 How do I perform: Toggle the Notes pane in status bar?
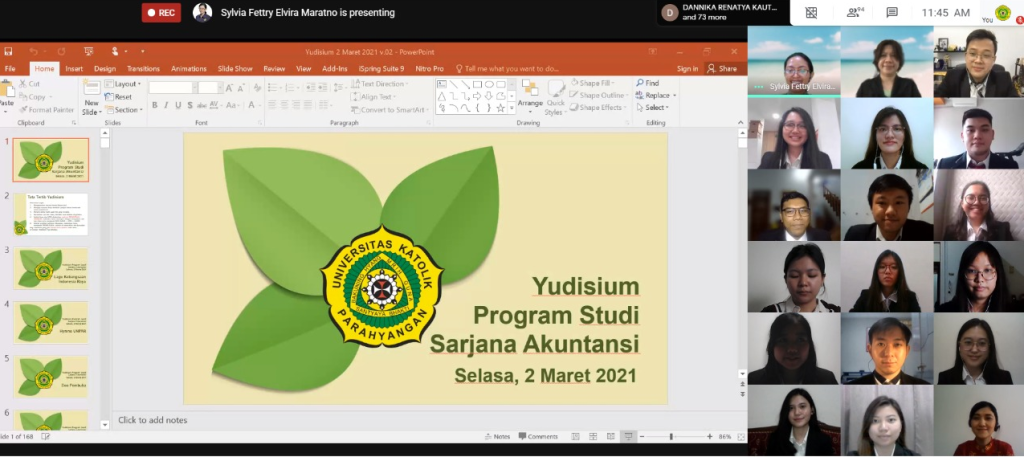(497, 436)
